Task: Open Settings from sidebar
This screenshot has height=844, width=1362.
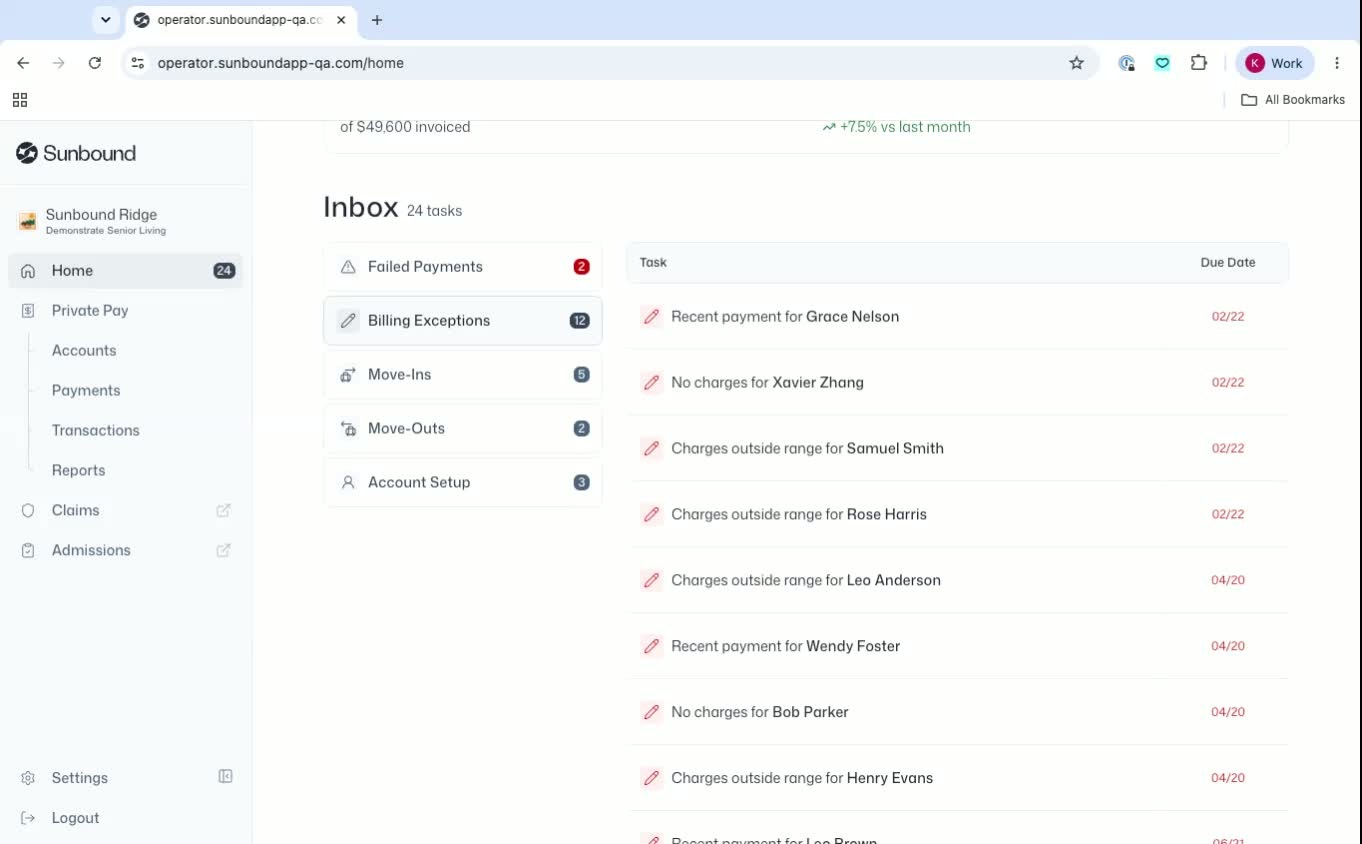Action: 80,778
